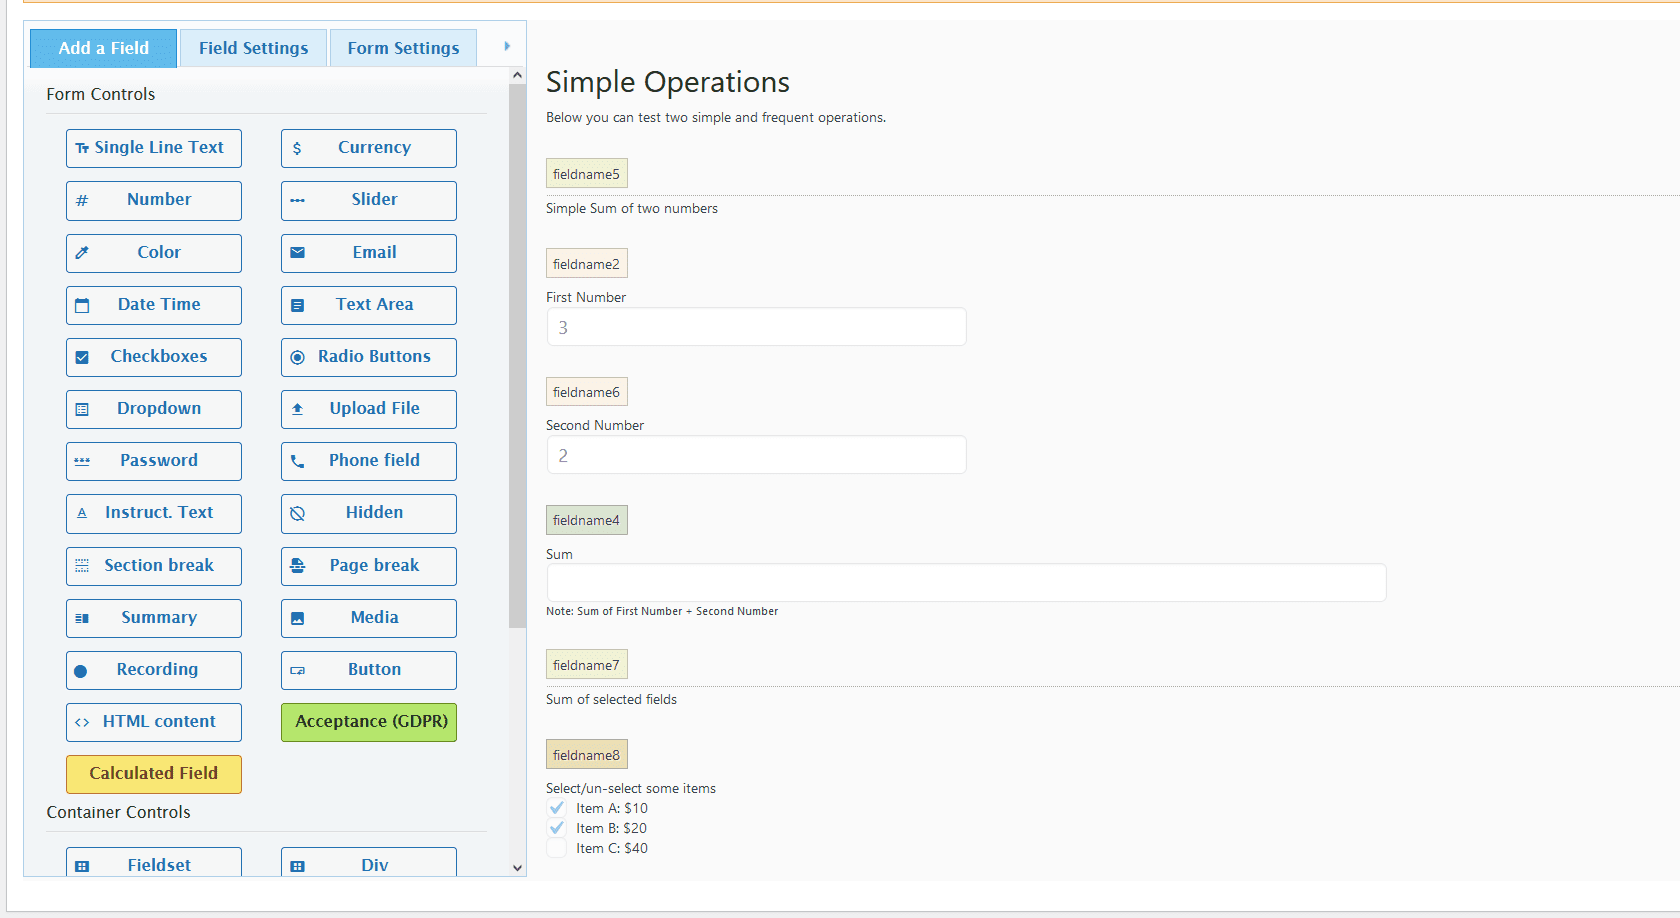Click the Upload File arrow icon
This screenshot has height=918, width=1680.
[297, 409]
